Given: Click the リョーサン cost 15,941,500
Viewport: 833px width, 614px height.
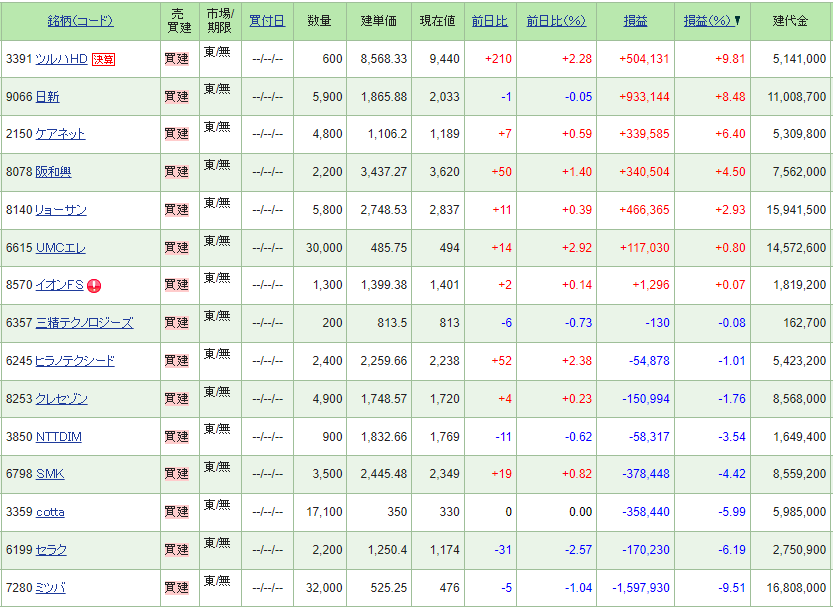Looking at the screenshot, I should 796,210.
